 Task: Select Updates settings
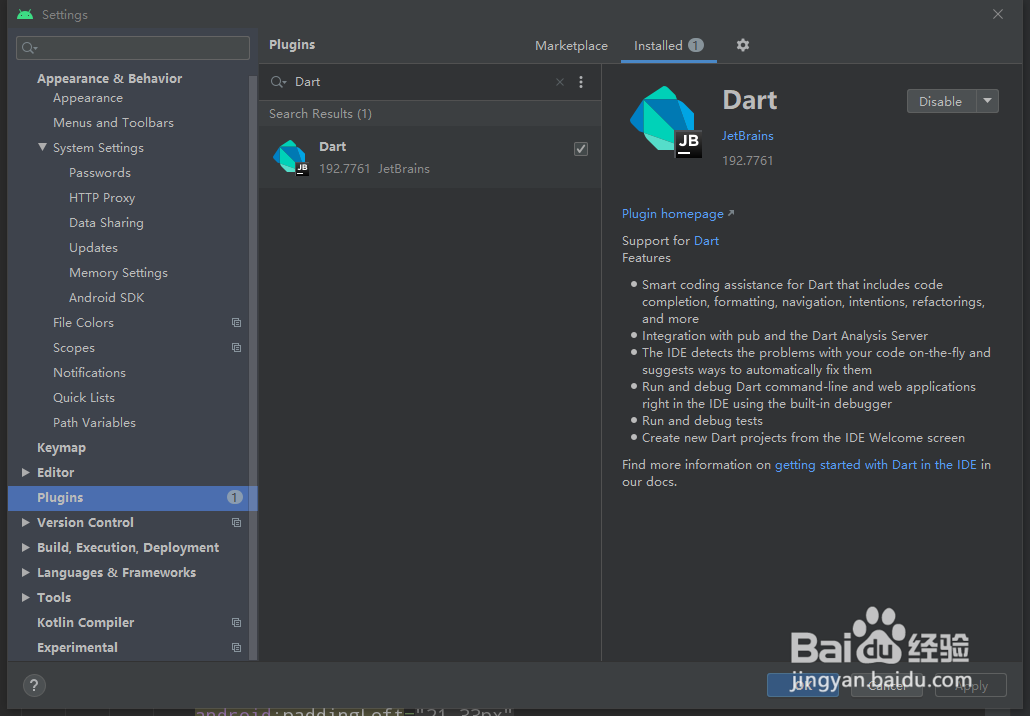tap(93, 248)
